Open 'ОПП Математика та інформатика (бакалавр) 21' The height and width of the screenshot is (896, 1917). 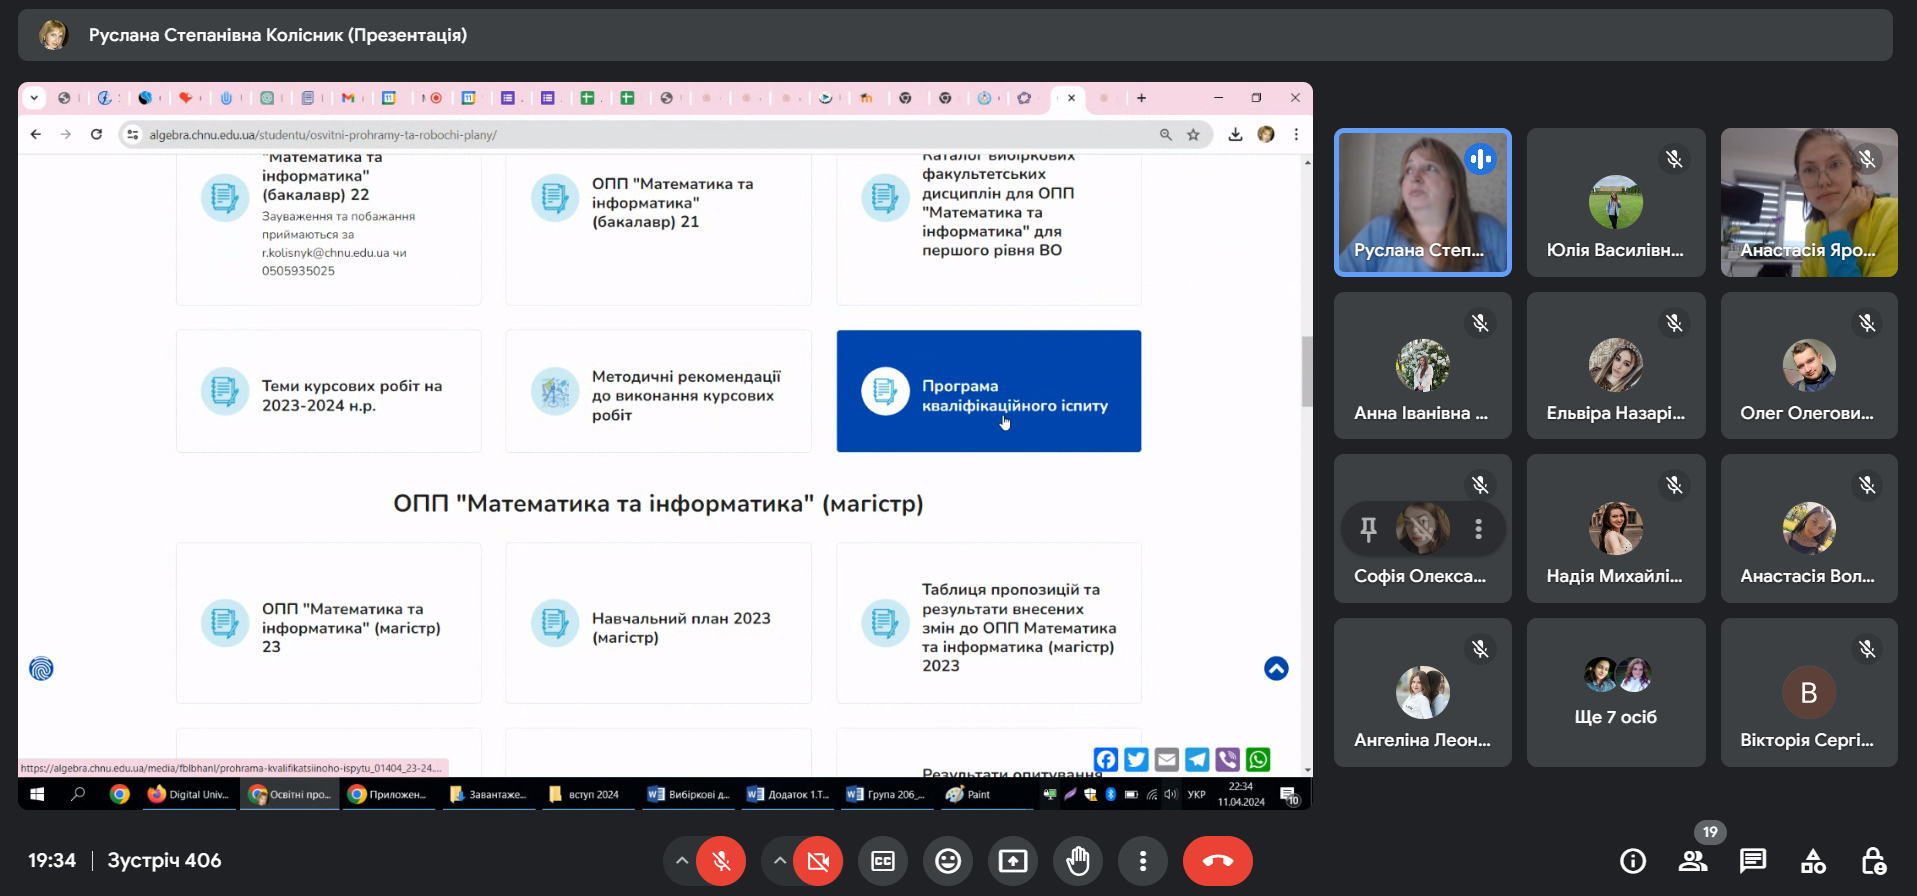(x=659, y=228)
